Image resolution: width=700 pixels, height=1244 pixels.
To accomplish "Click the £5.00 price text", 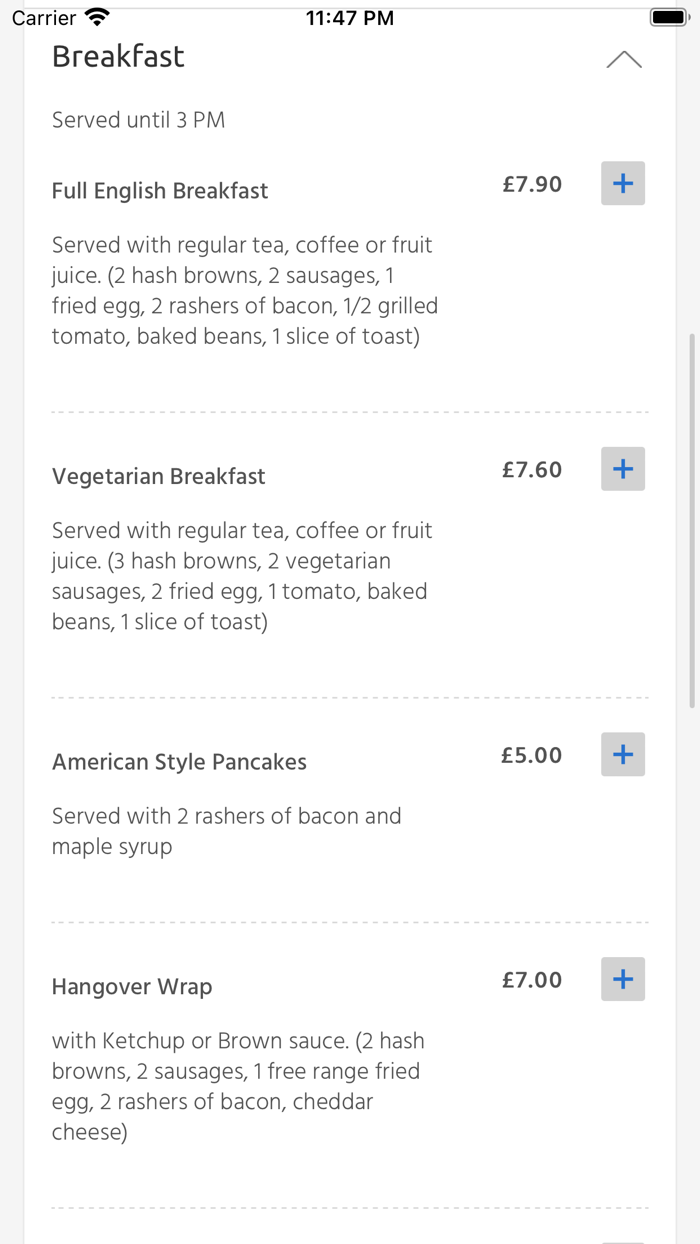I will tap(531, 755).
